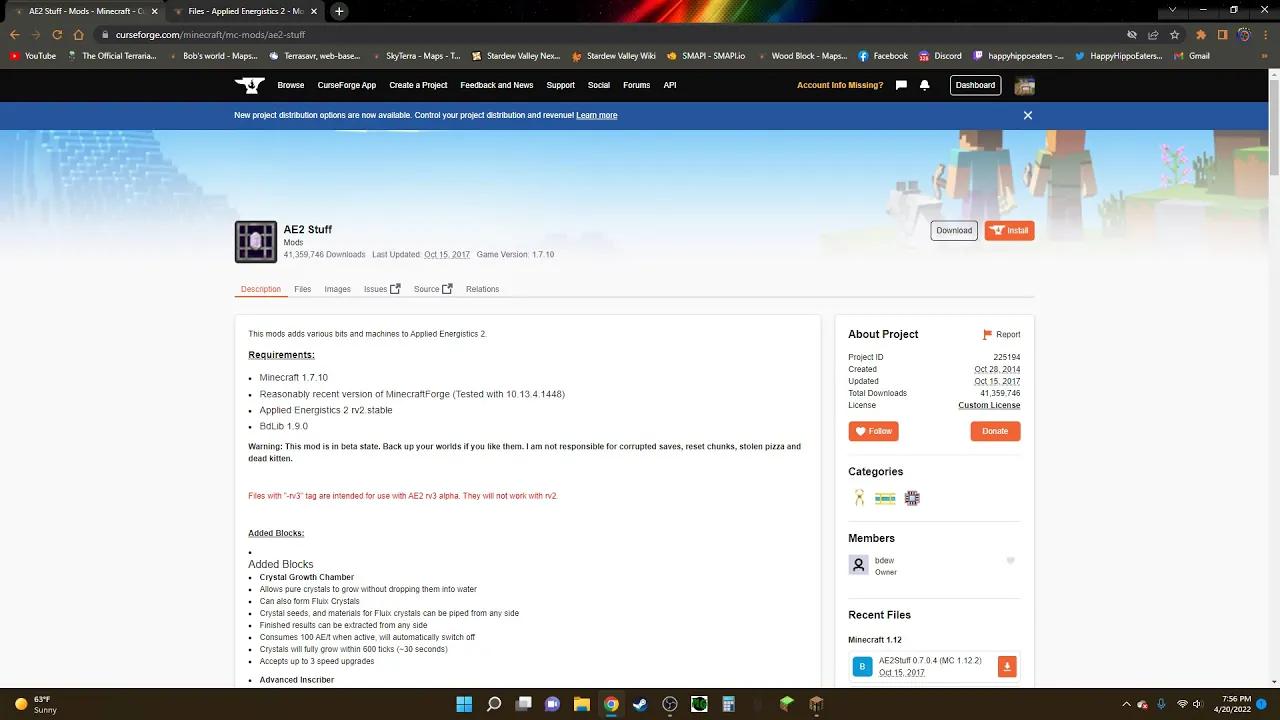Open the Discord bookmark
Viewport: 1280px width, 720px height.
(x=940, y=56)
